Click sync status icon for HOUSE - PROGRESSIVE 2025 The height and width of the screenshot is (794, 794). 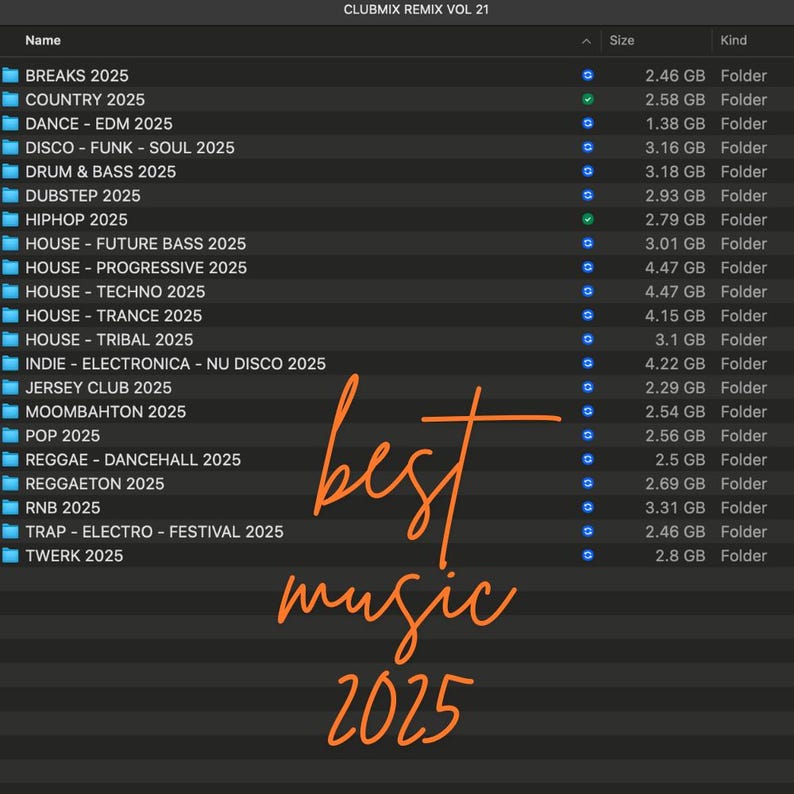(x=587, y=267)
